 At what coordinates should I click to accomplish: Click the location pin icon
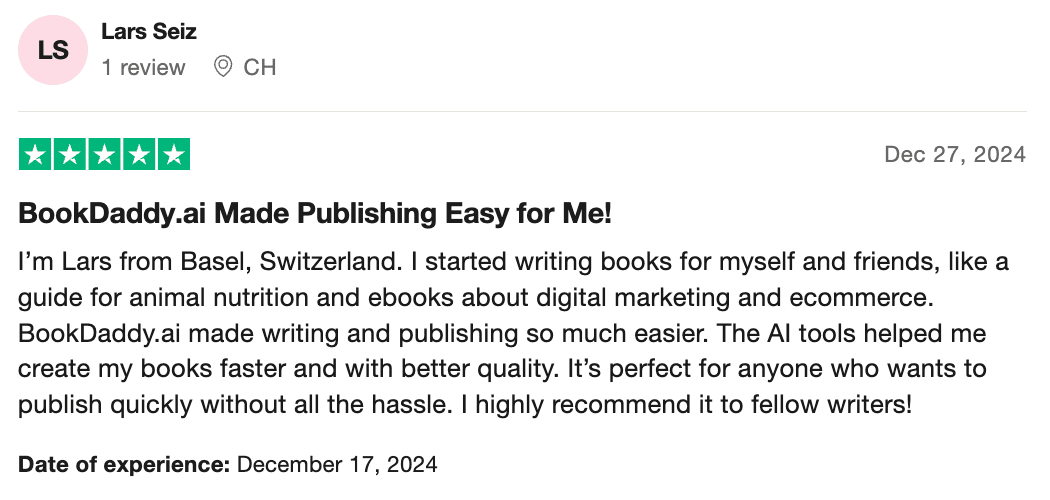[224, 67]
